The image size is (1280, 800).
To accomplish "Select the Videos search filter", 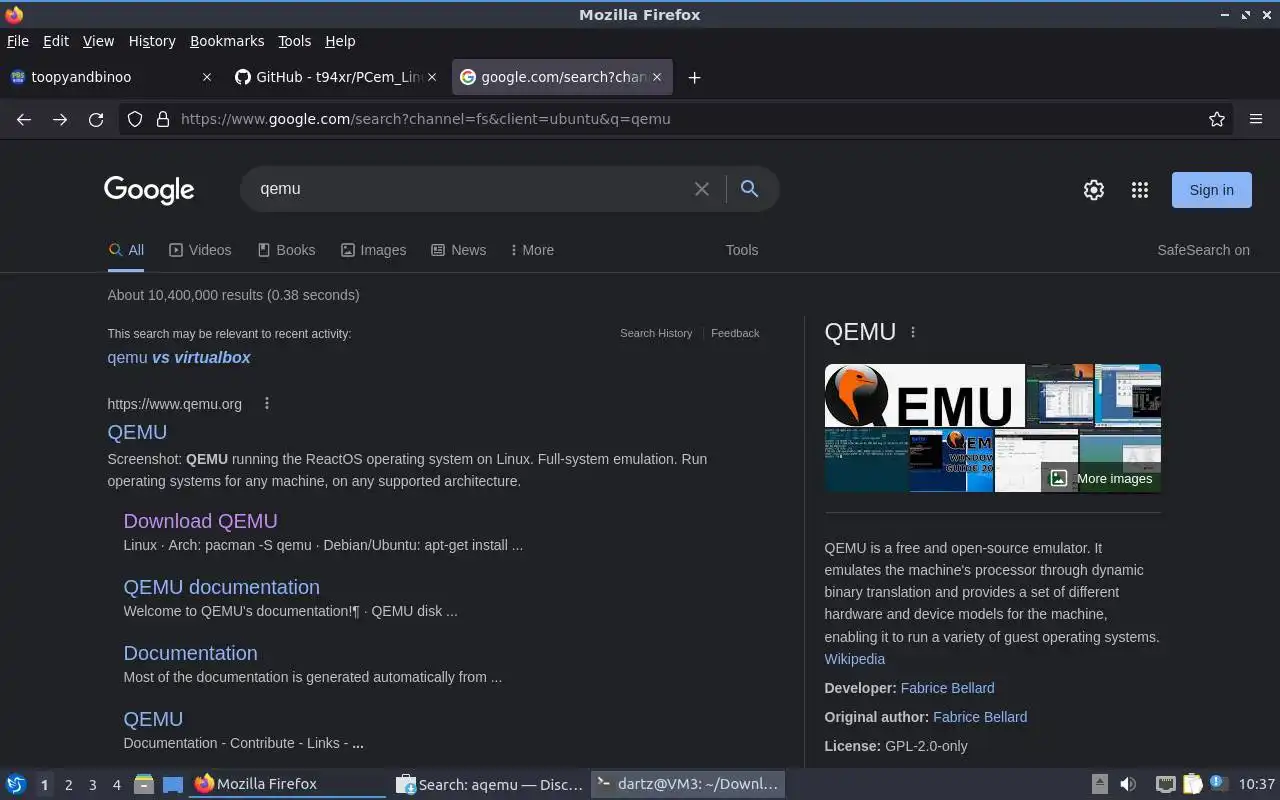I will (x=200, y=250).
